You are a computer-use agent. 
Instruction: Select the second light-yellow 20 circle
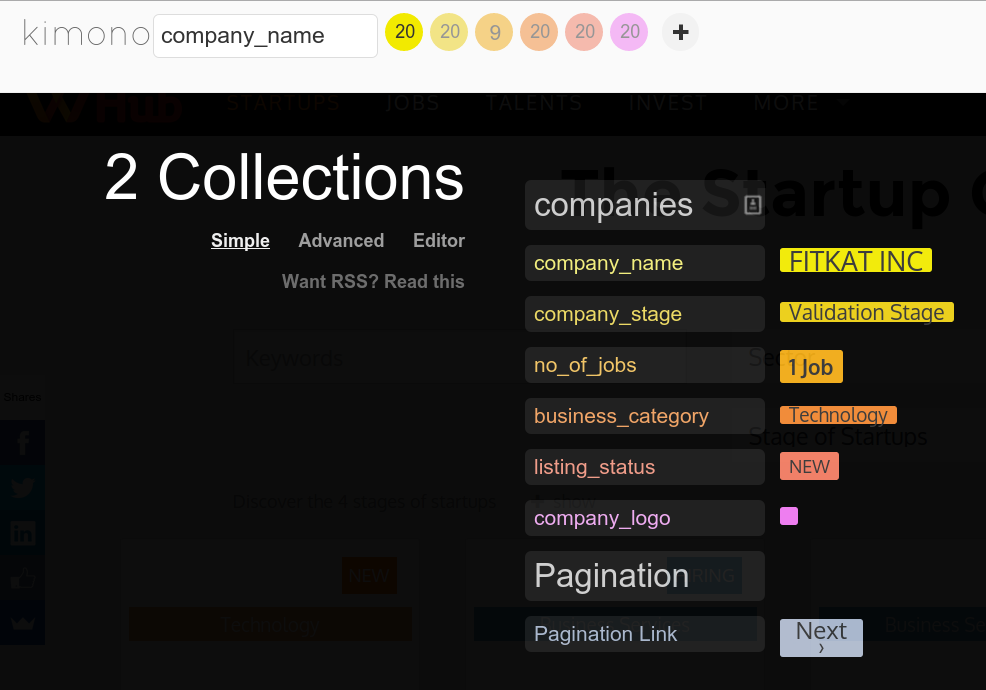coord(449,32)
